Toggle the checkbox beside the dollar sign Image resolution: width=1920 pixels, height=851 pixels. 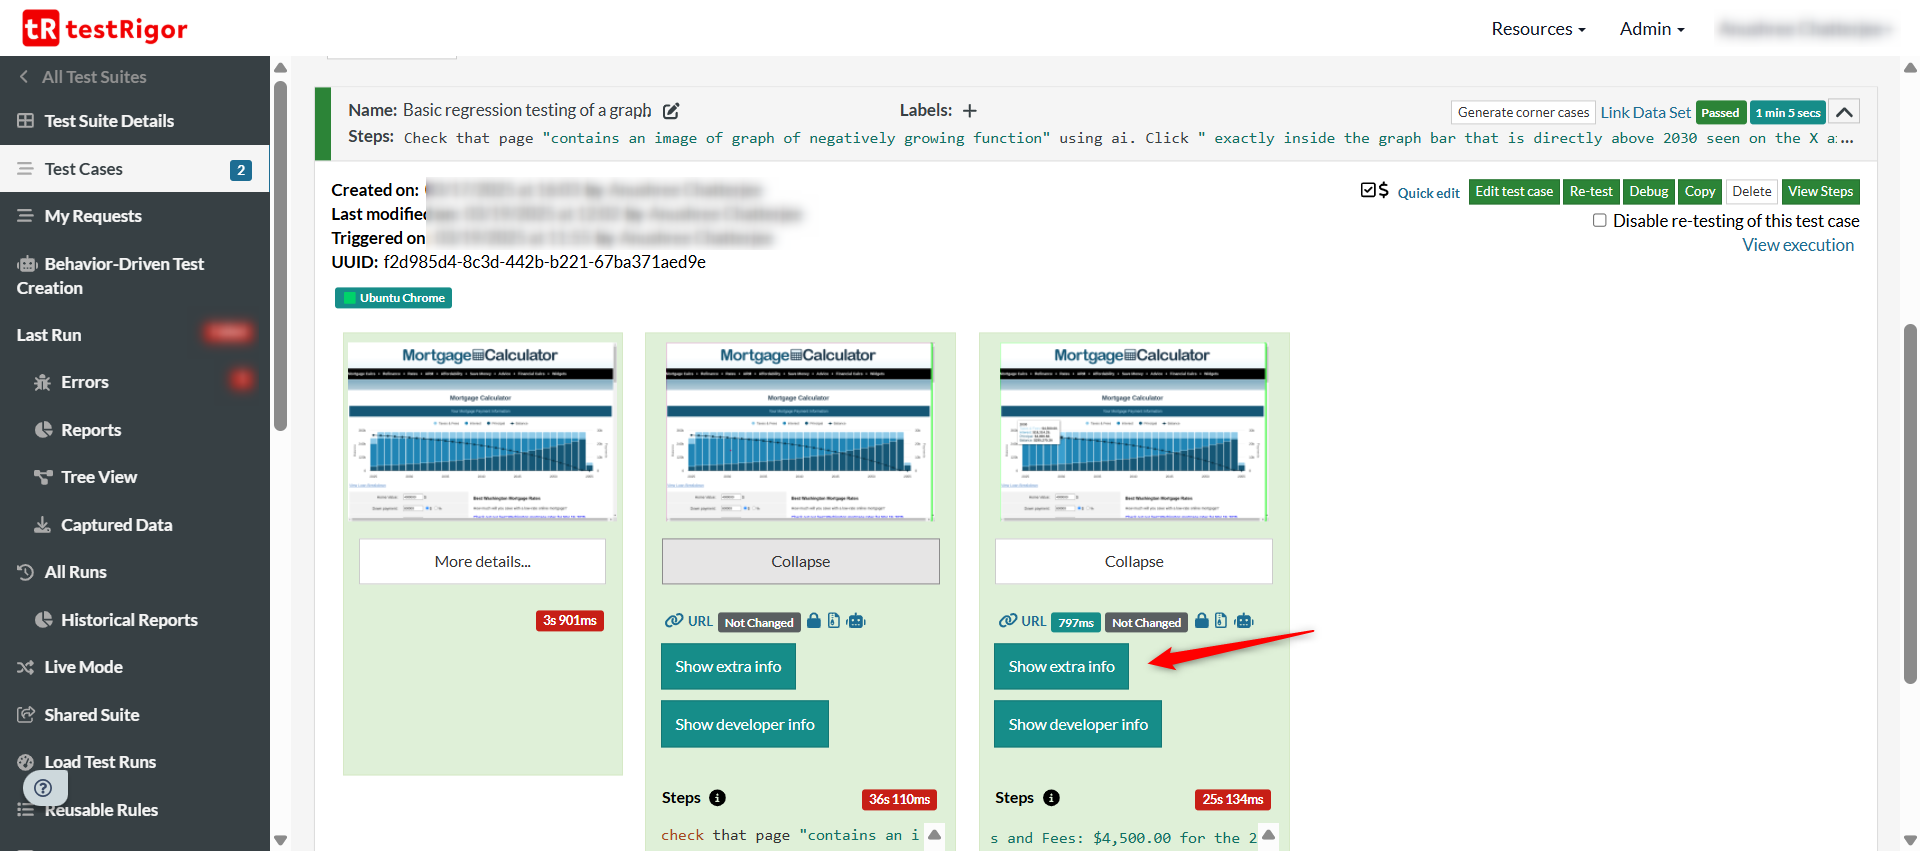[x=1368, y=190]
